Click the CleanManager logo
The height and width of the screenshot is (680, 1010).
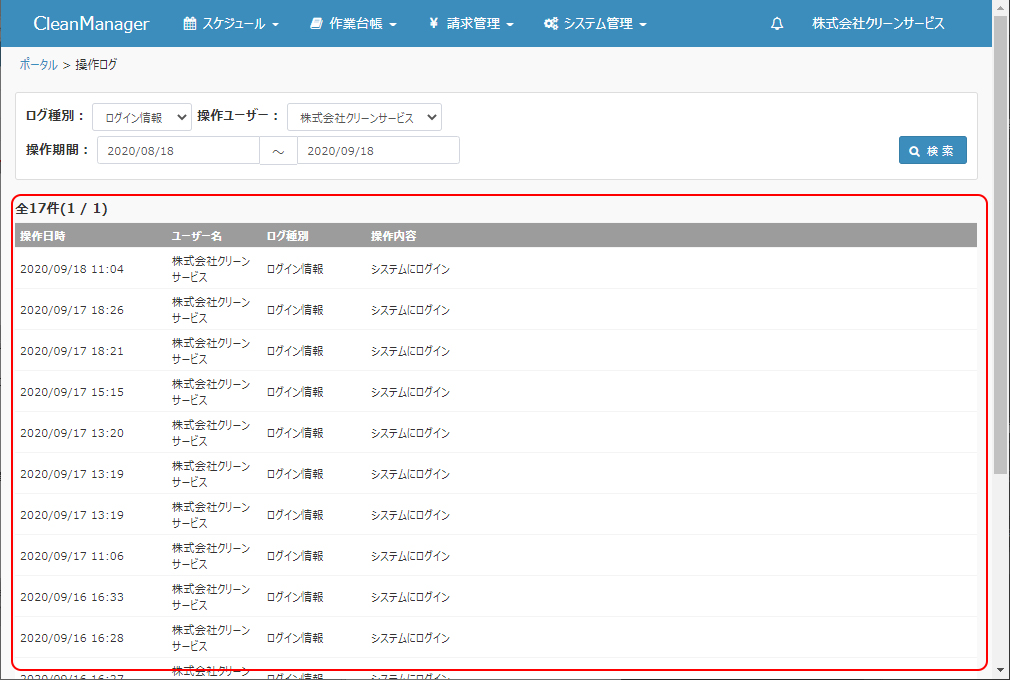pyautogui.click(x=91, y=24)
